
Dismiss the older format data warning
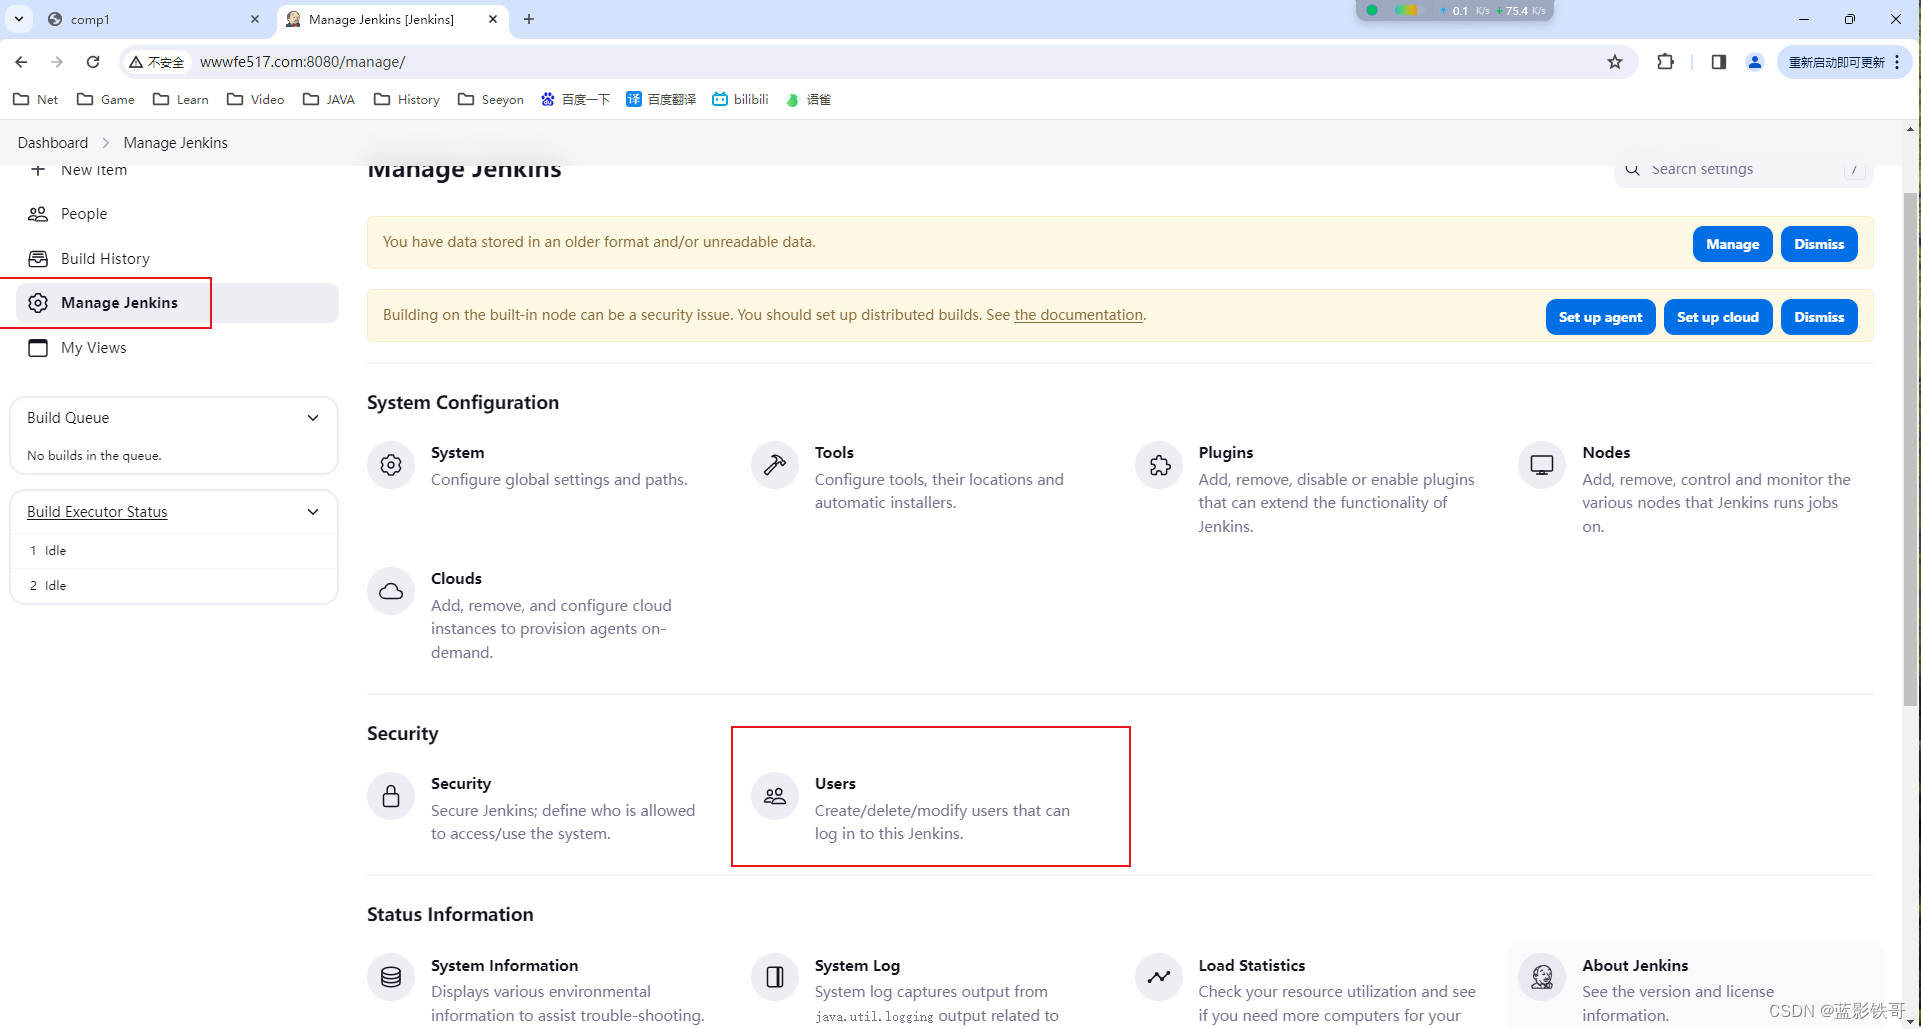tap(1819, 244)
